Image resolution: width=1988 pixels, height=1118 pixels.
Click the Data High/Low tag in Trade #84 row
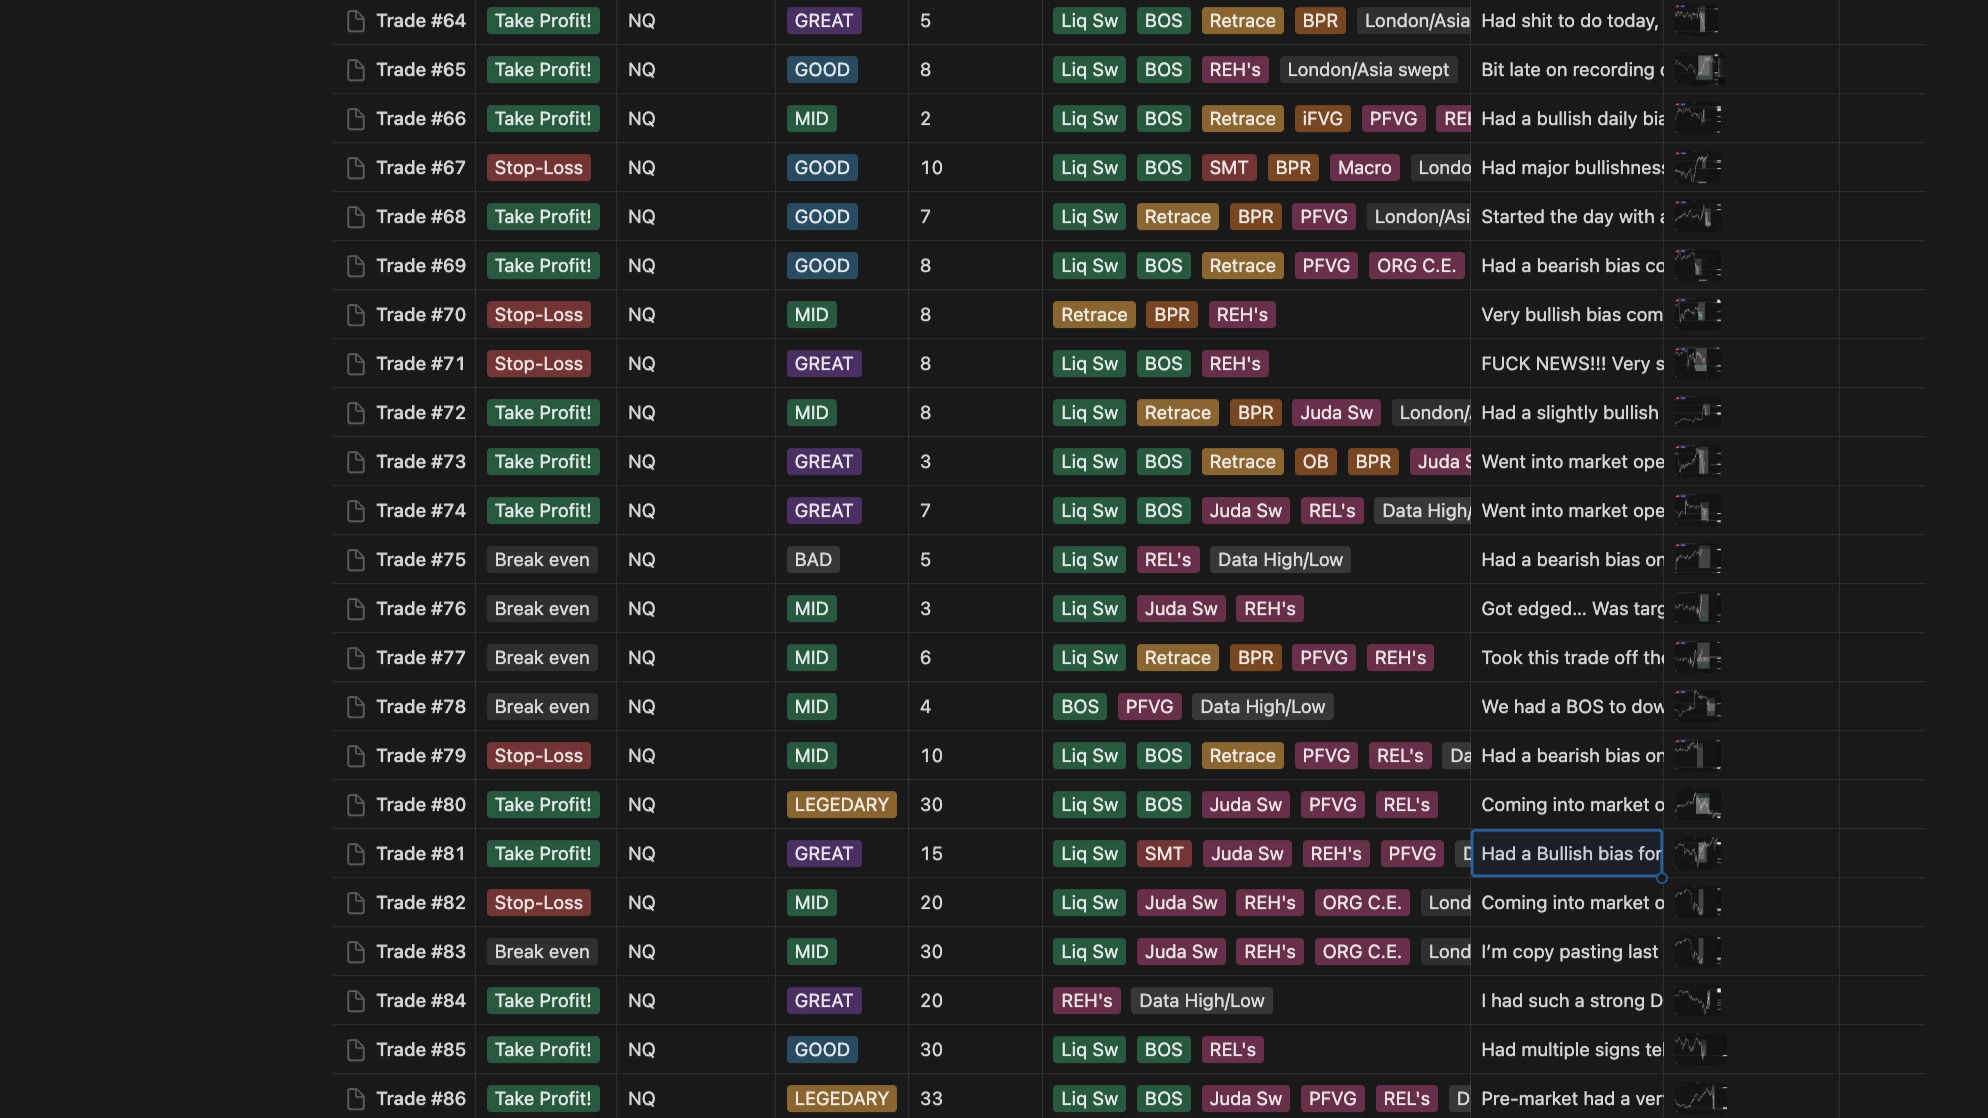coord(1201,1001)
